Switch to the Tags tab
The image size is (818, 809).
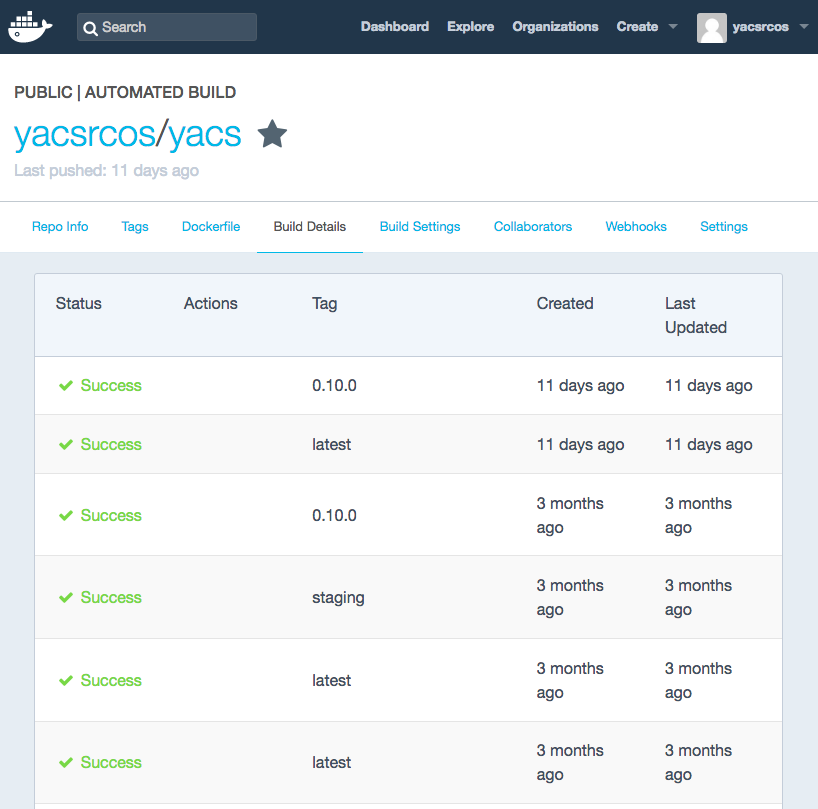click(x=135, y=227)
